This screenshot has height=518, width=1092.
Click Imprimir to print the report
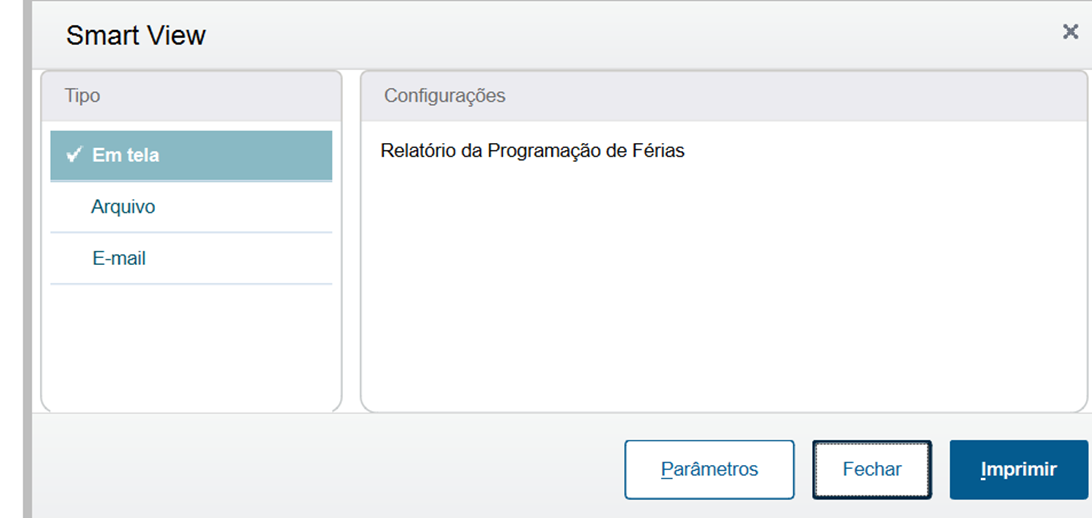1018,469
